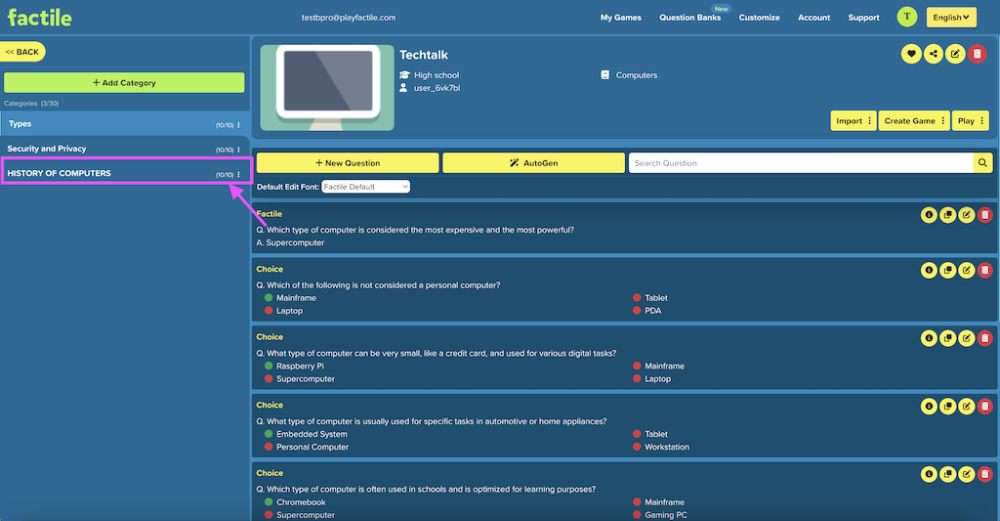Launch AutoGen question generator
Viewport: 1000px width, 521px height.
tap(533, 163)
